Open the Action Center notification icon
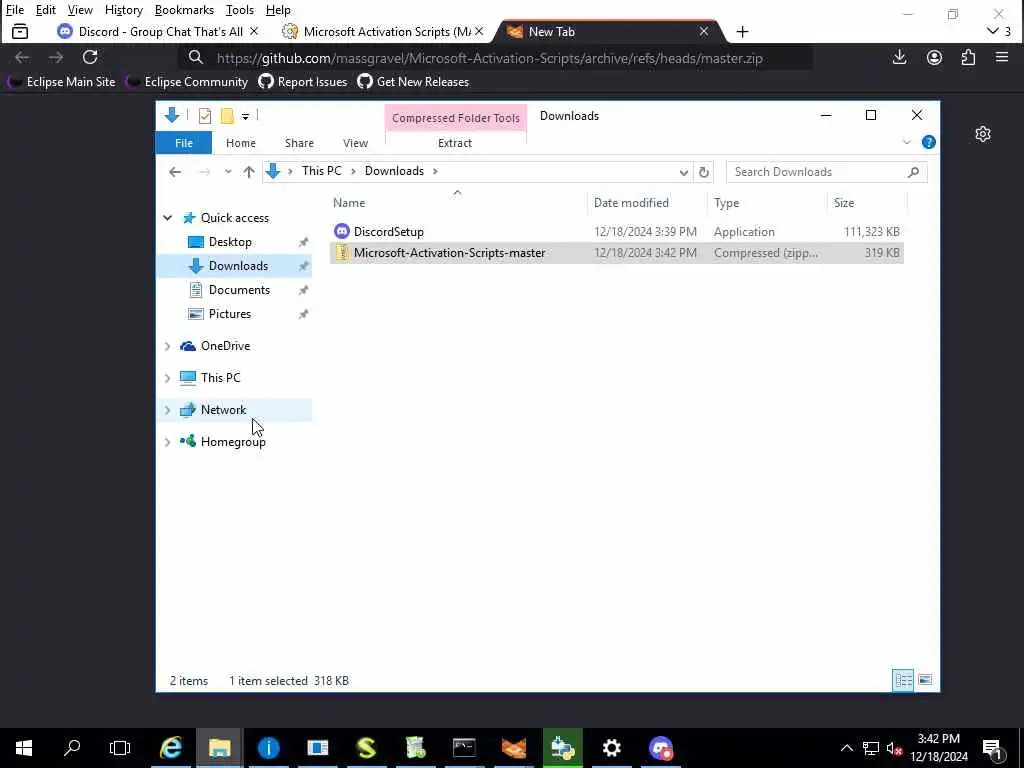 [992, 748]
